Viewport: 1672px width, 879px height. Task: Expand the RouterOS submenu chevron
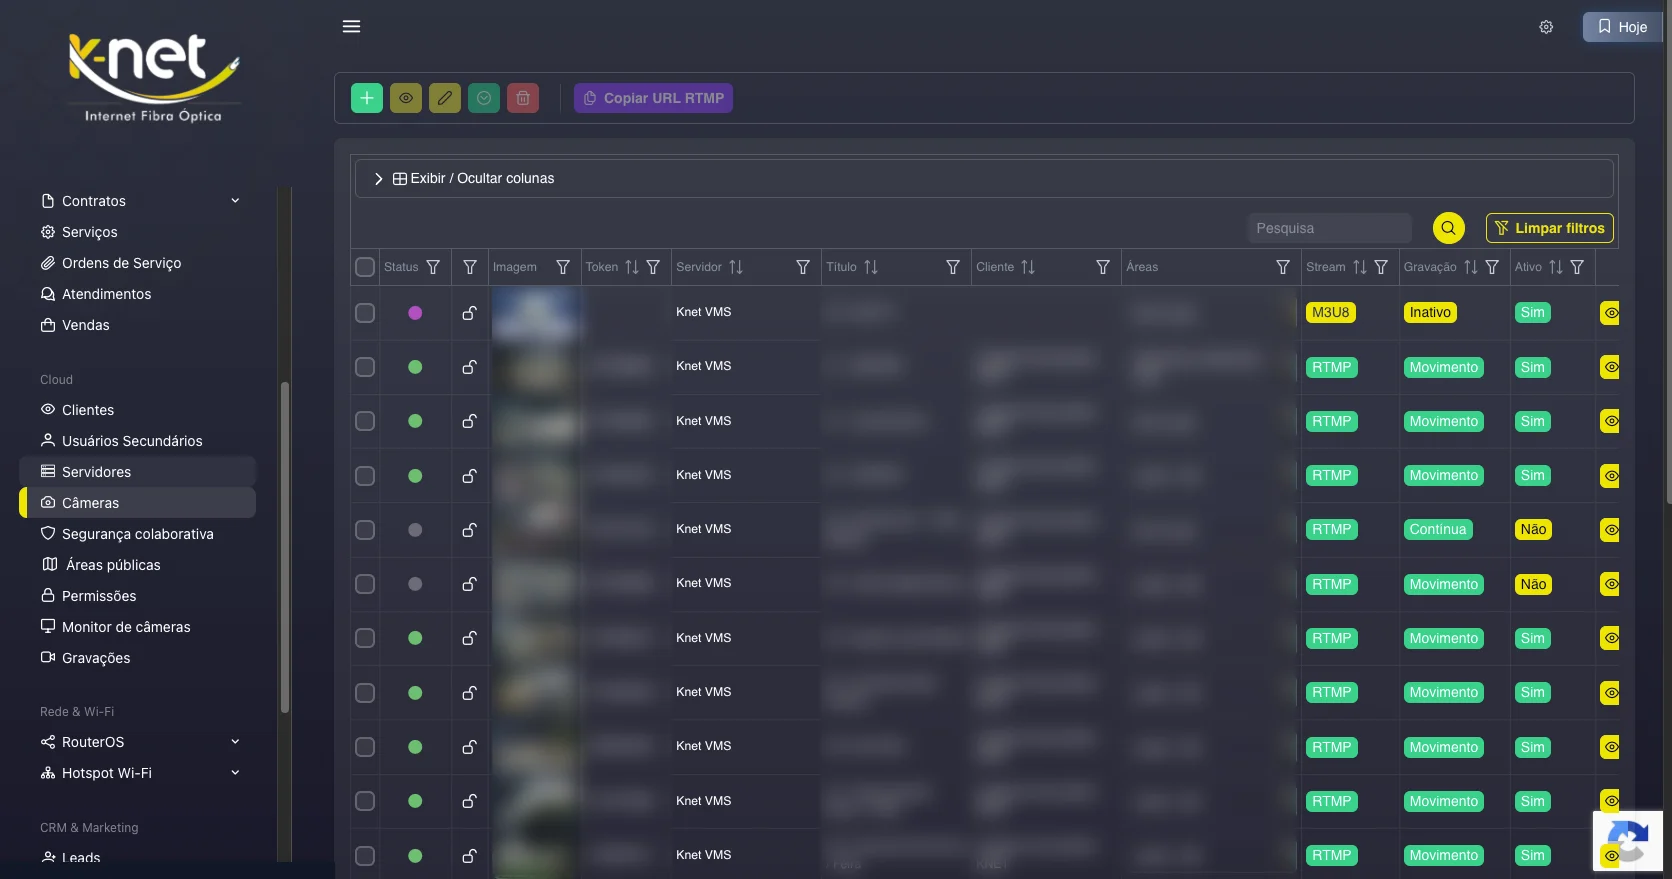click(235, 742)
